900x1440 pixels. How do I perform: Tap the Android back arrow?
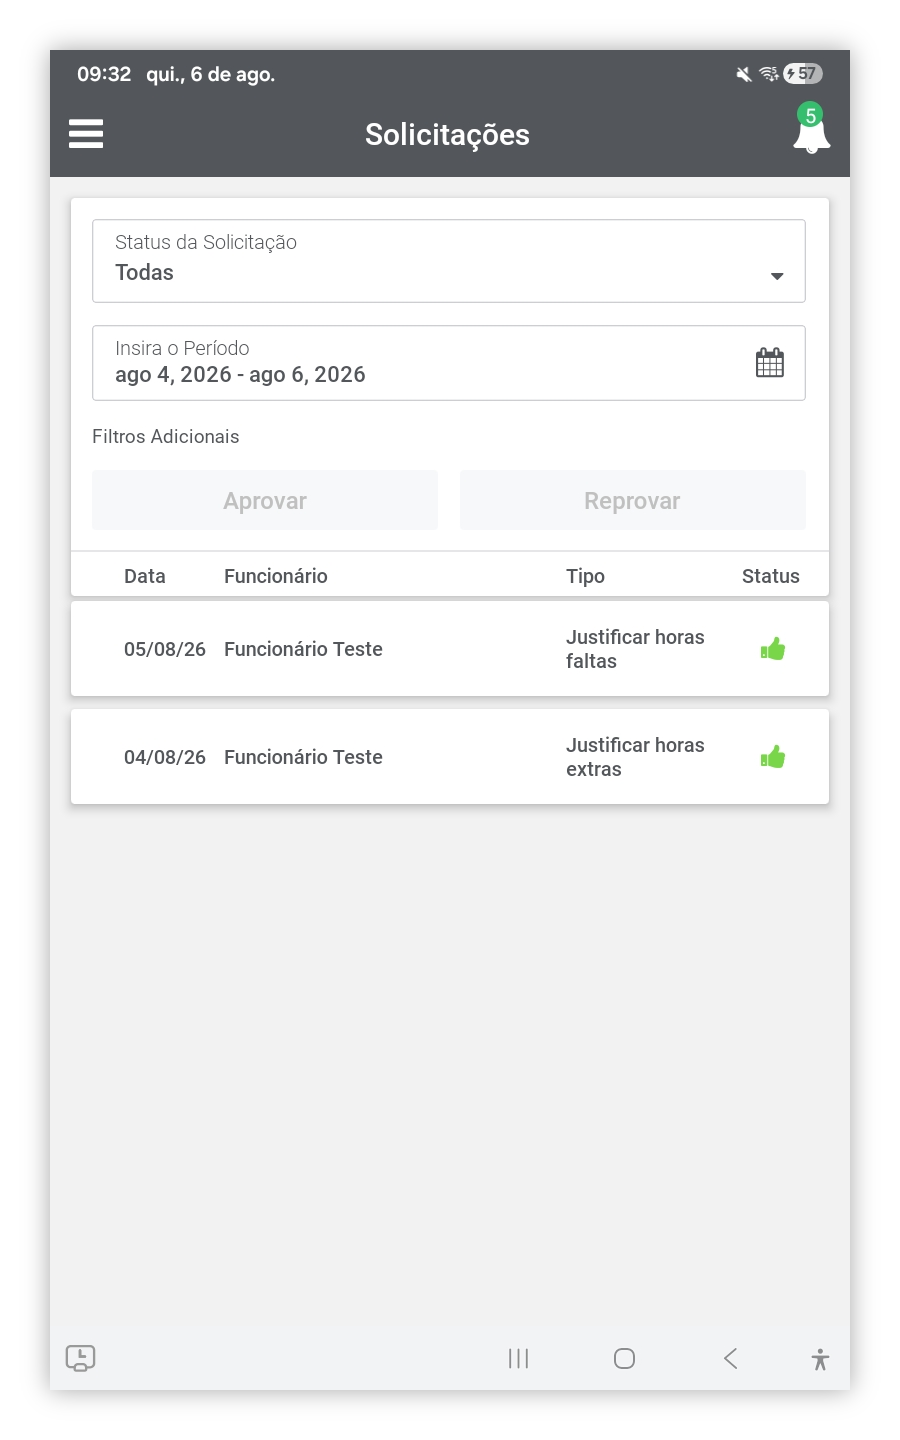(731, 1358)
